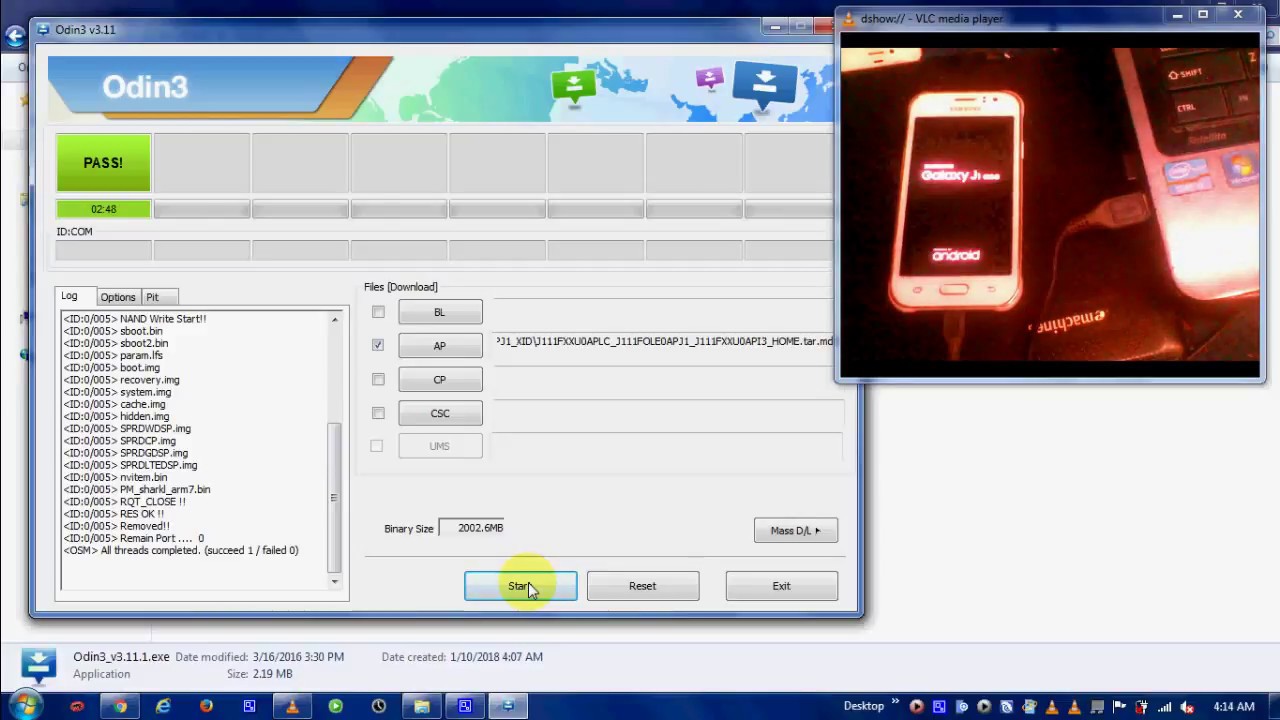Expand the Desktop toolbar chevron on the taskbar
1280x720 pixels.
[x=896, y=703]
